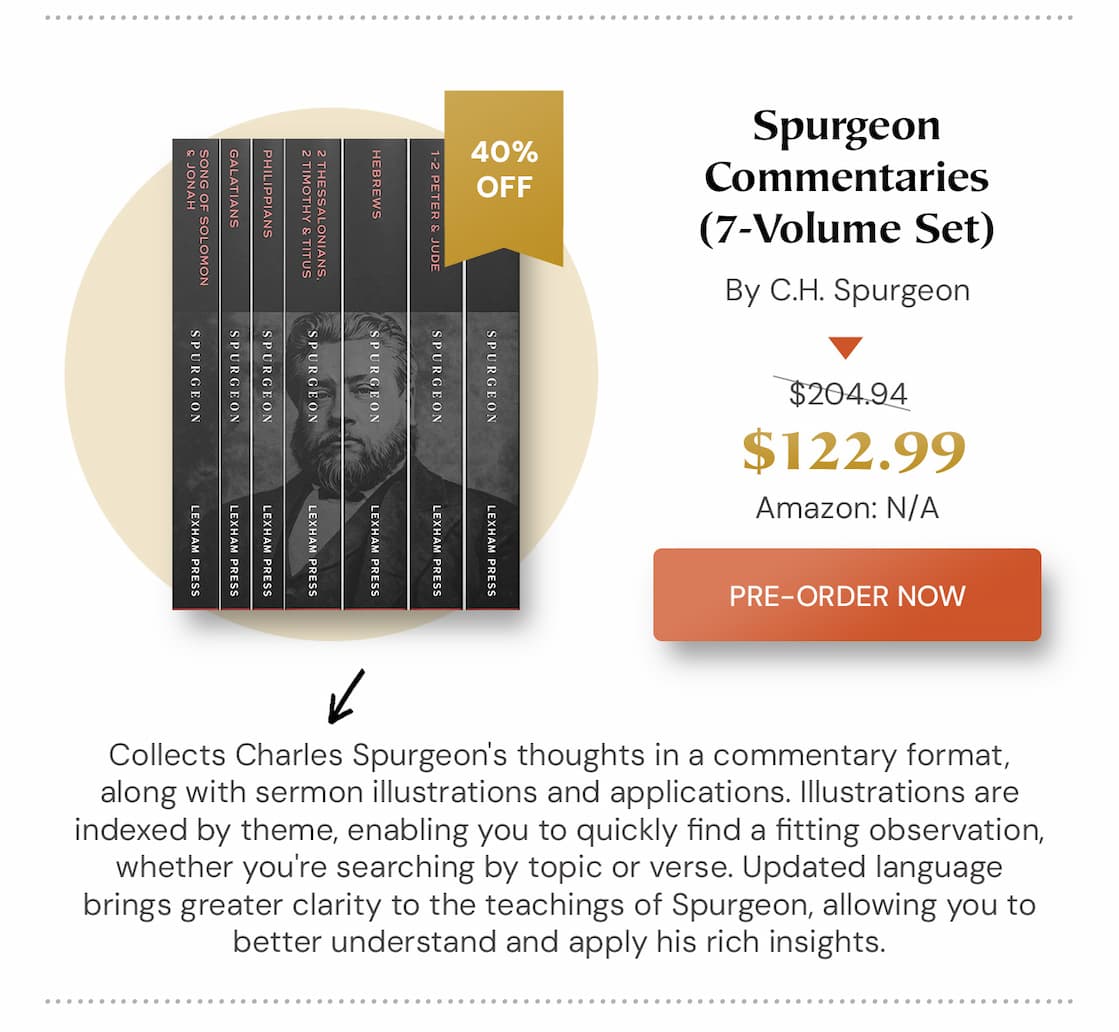Click the PRE-ORDER NOW button
Viewport: 1119px width, 1032px height.
pos(847,596)
